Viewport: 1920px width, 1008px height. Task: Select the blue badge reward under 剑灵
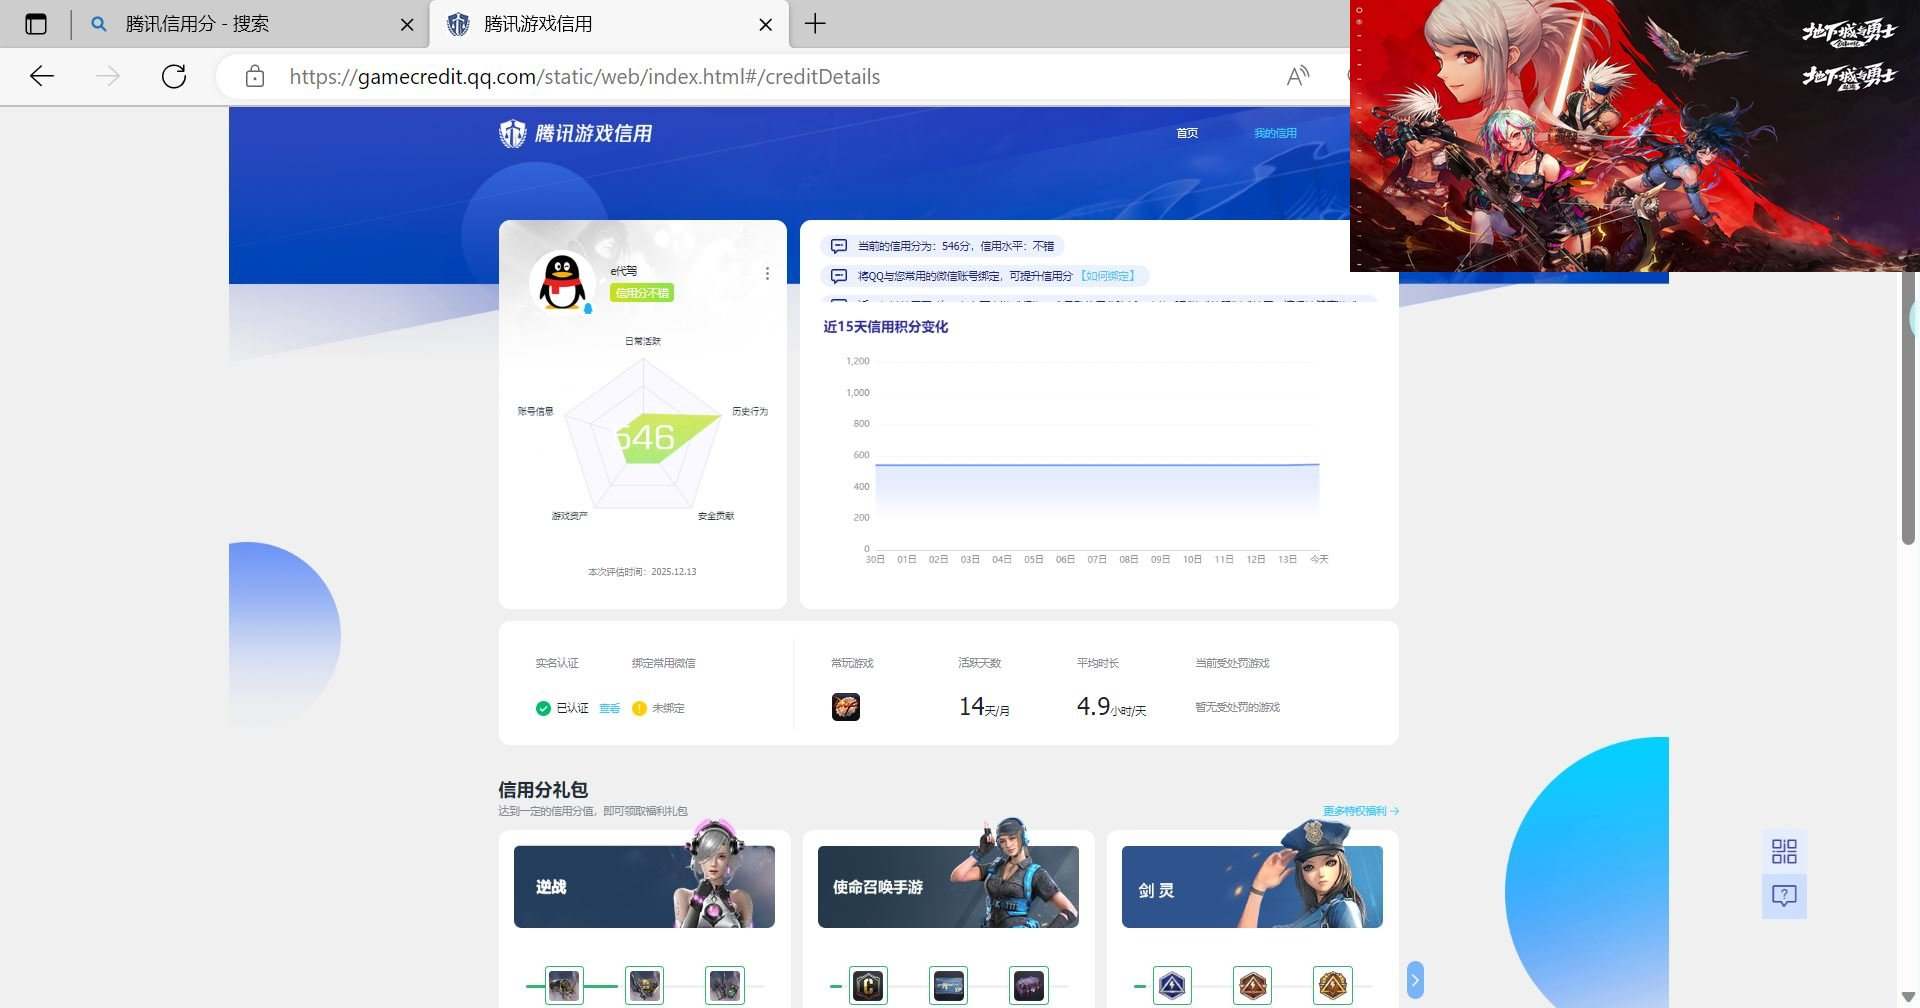point(1172,986)
